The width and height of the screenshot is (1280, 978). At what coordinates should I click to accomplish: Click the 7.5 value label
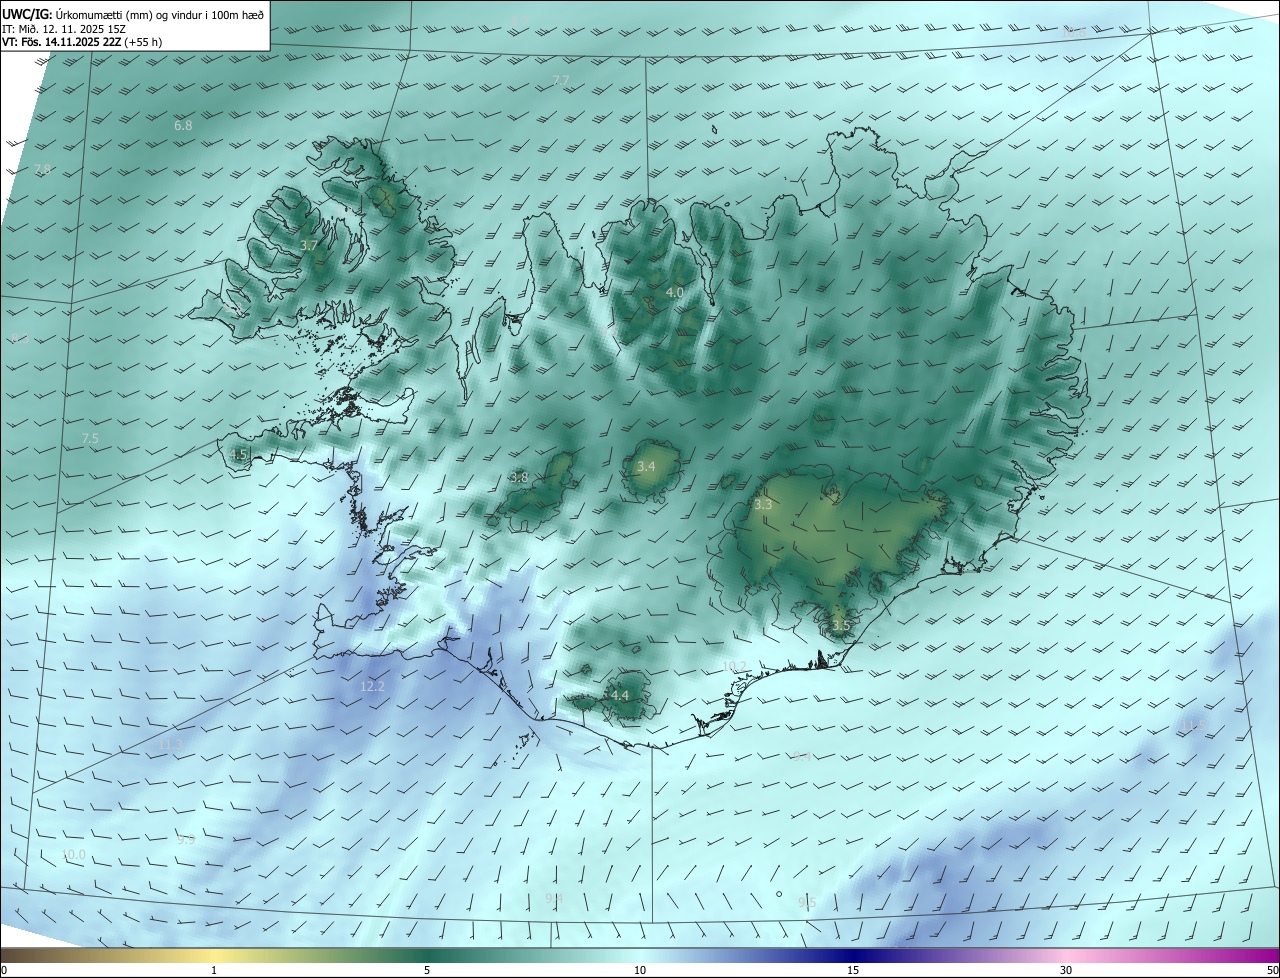[90, 439]
